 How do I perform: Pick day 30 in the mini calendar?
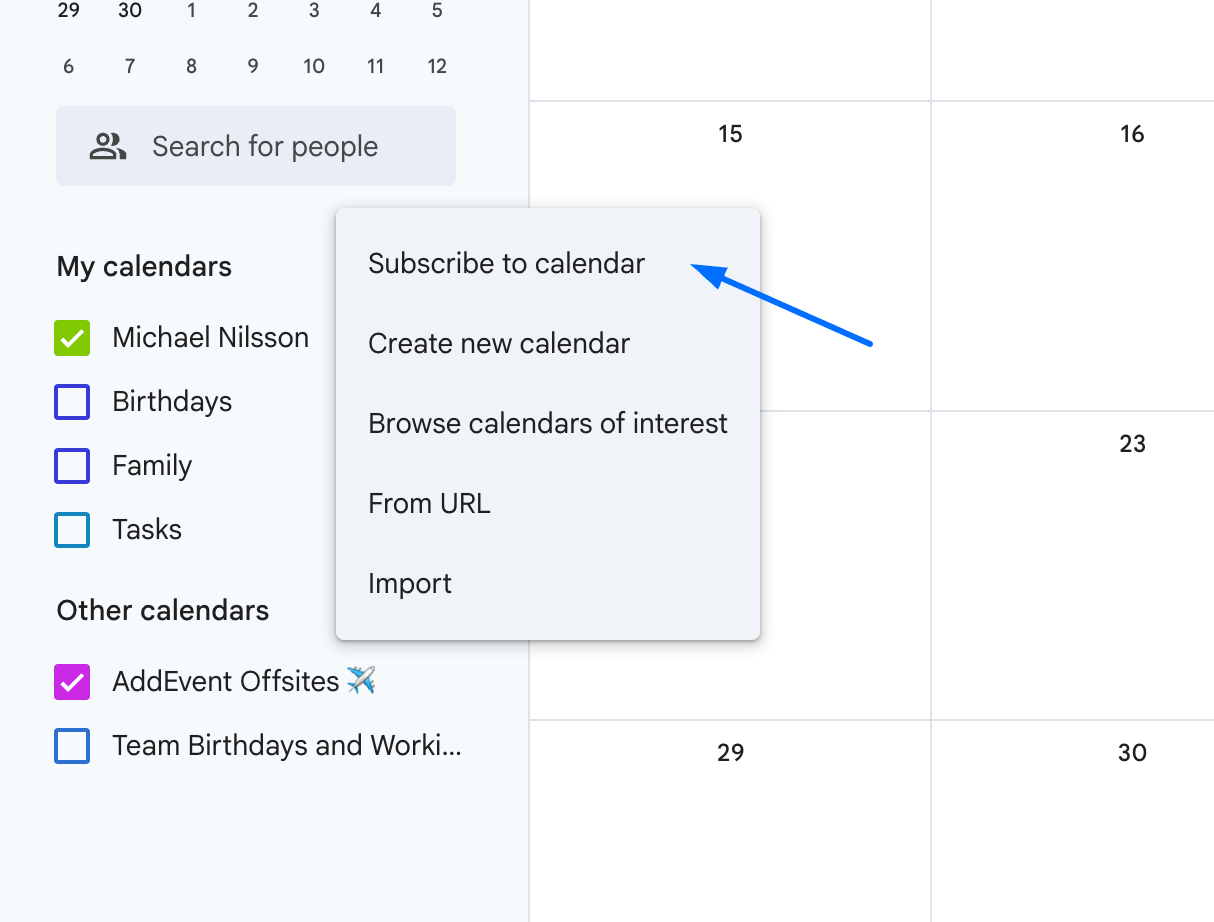point(130,11)
